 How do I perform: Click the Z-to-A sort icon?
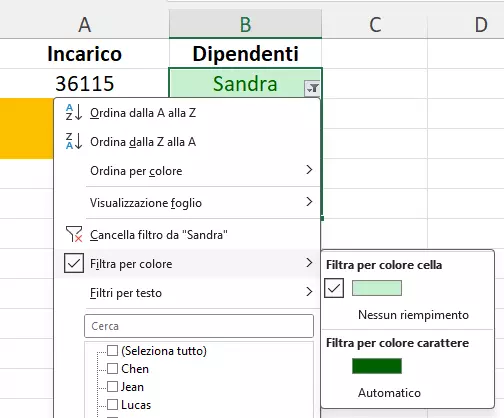point(74,141)
